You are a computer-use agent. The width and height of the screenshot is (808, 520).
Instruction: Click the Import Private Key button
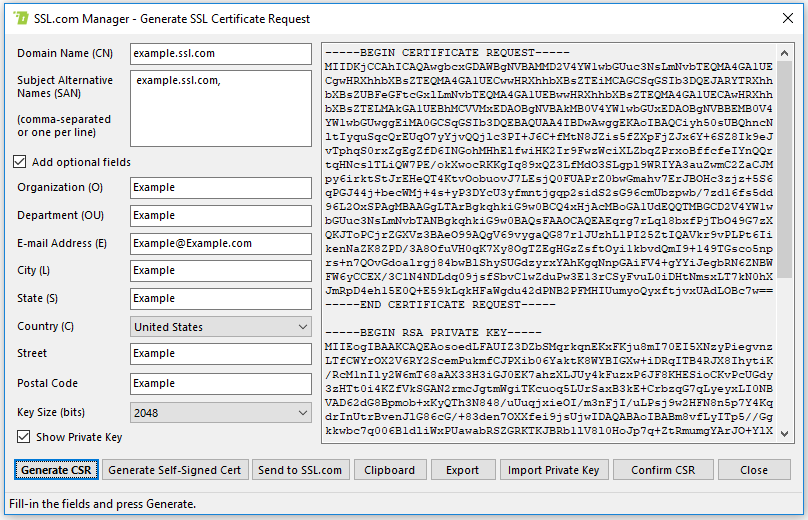click(x=553, y=470)
